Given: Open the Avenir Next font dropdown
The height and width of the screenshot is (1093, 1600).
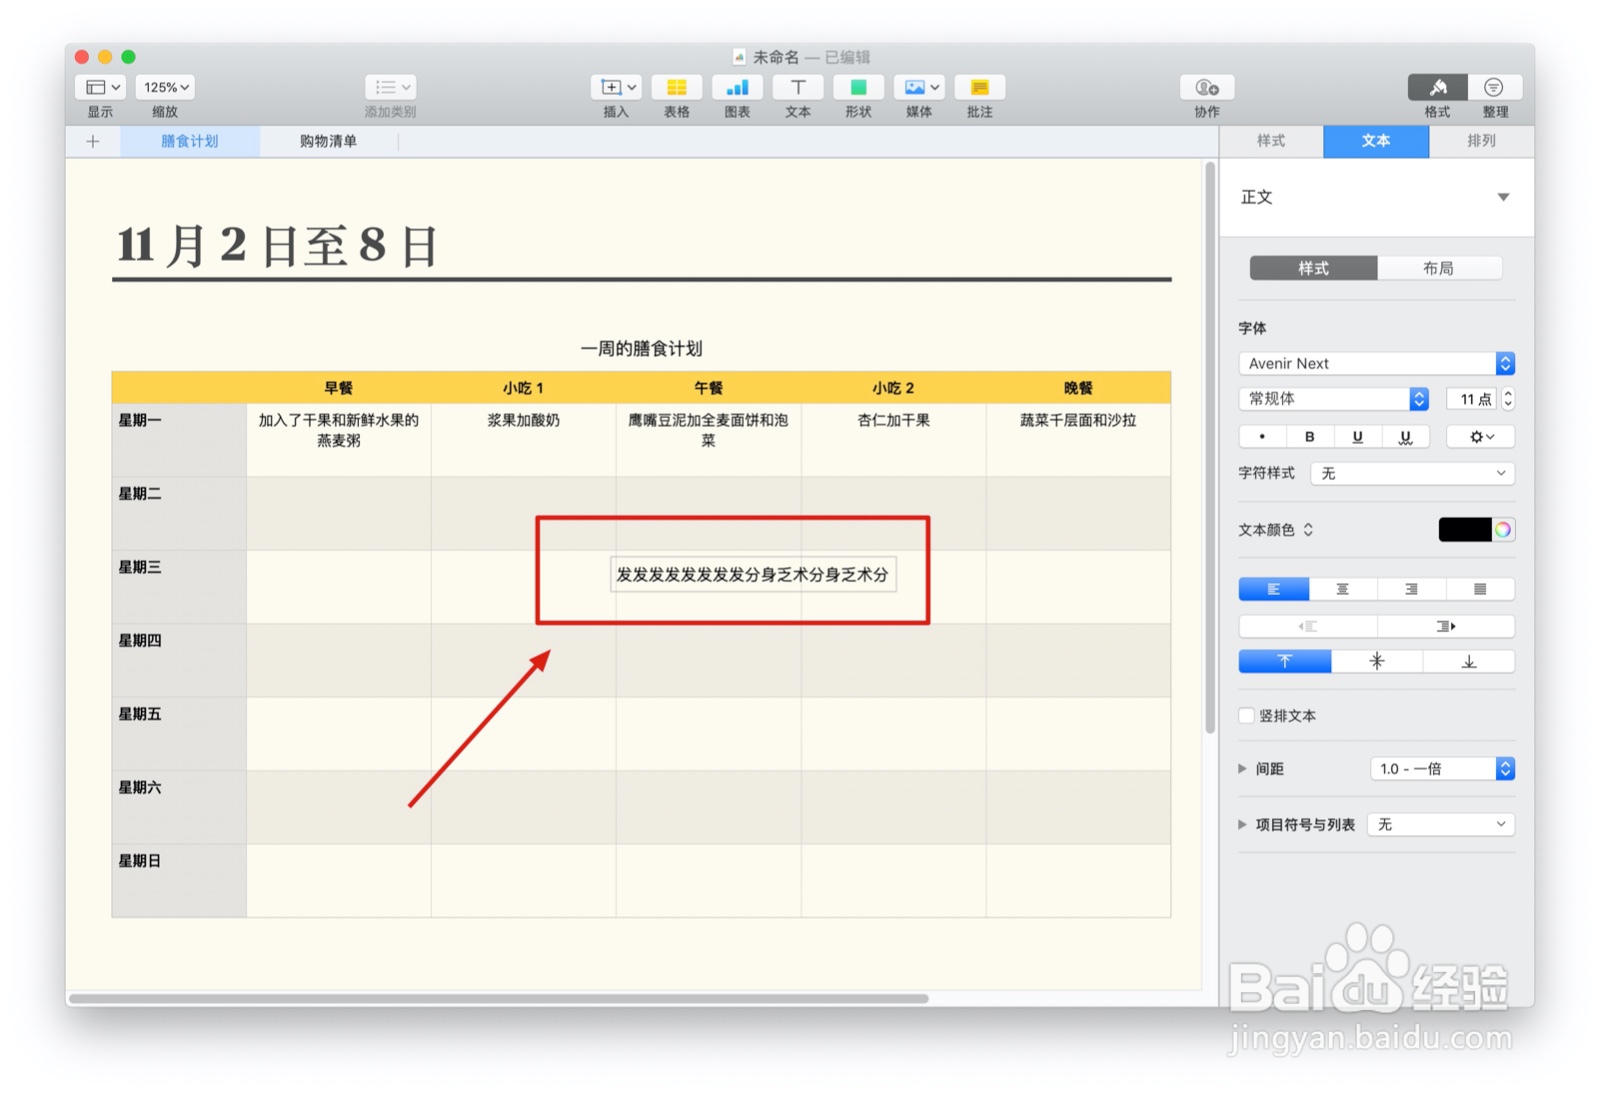Looking at the screenshot, I should pyautogui.click(x=1375, y=363).
